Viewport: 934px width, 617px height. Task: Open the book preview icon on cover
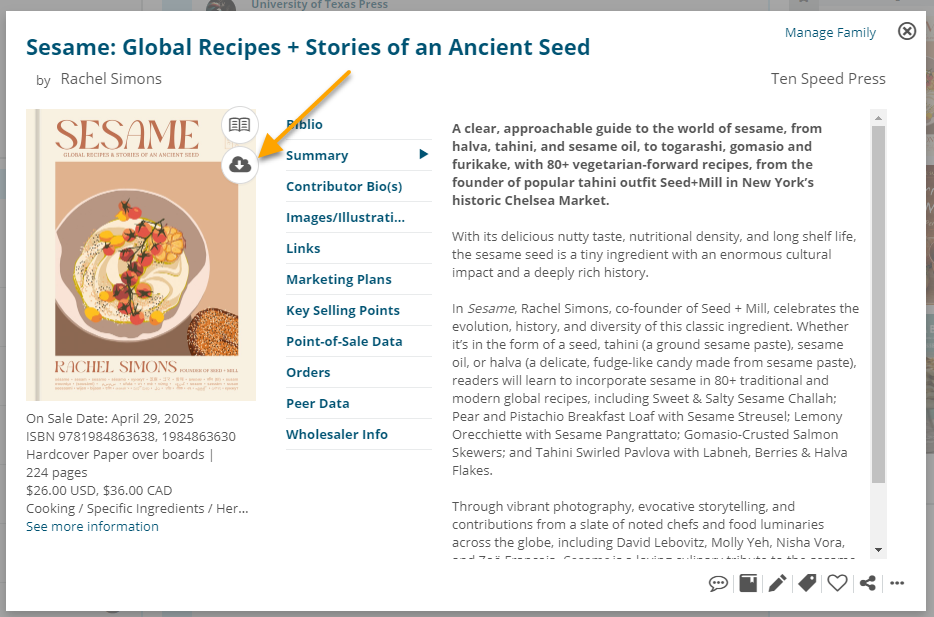point(239,125)
